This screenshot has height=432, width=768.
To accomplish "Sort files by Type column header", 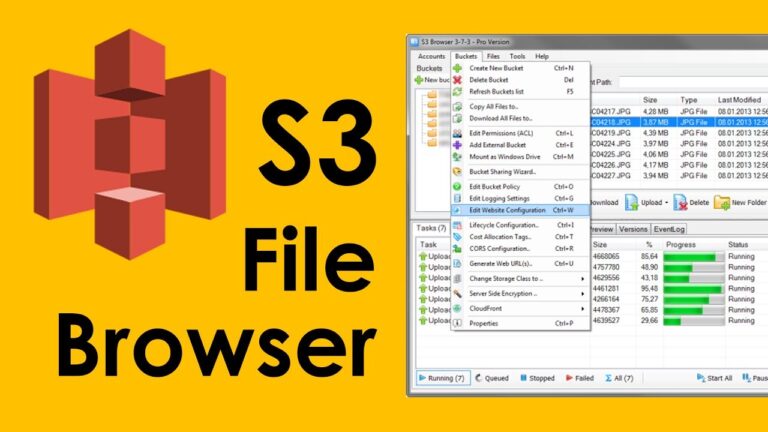I will click(689, 100).
